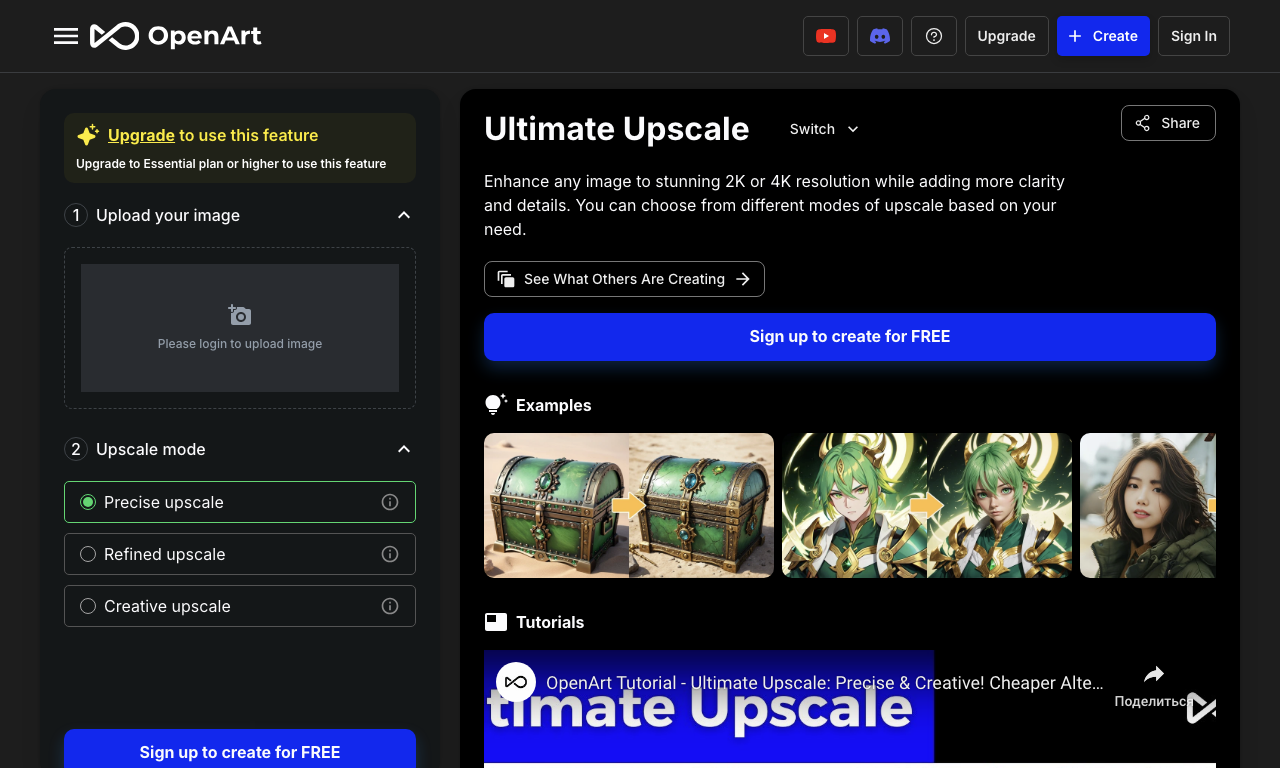Click the Sign In button
1280x768 pixels.
click(1194, 36)
